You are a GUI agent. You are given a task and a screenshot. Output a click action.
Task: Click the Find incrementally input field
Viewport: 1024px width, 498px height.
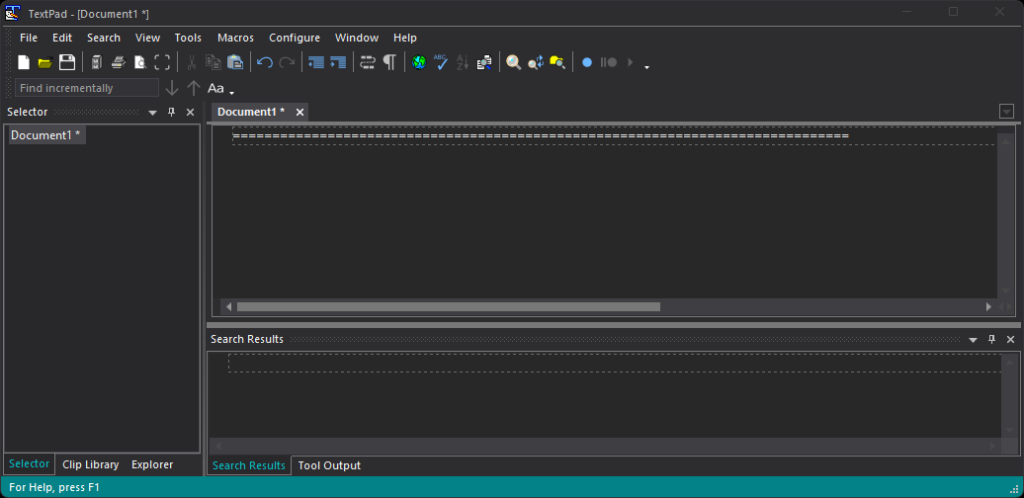[86, 88]
